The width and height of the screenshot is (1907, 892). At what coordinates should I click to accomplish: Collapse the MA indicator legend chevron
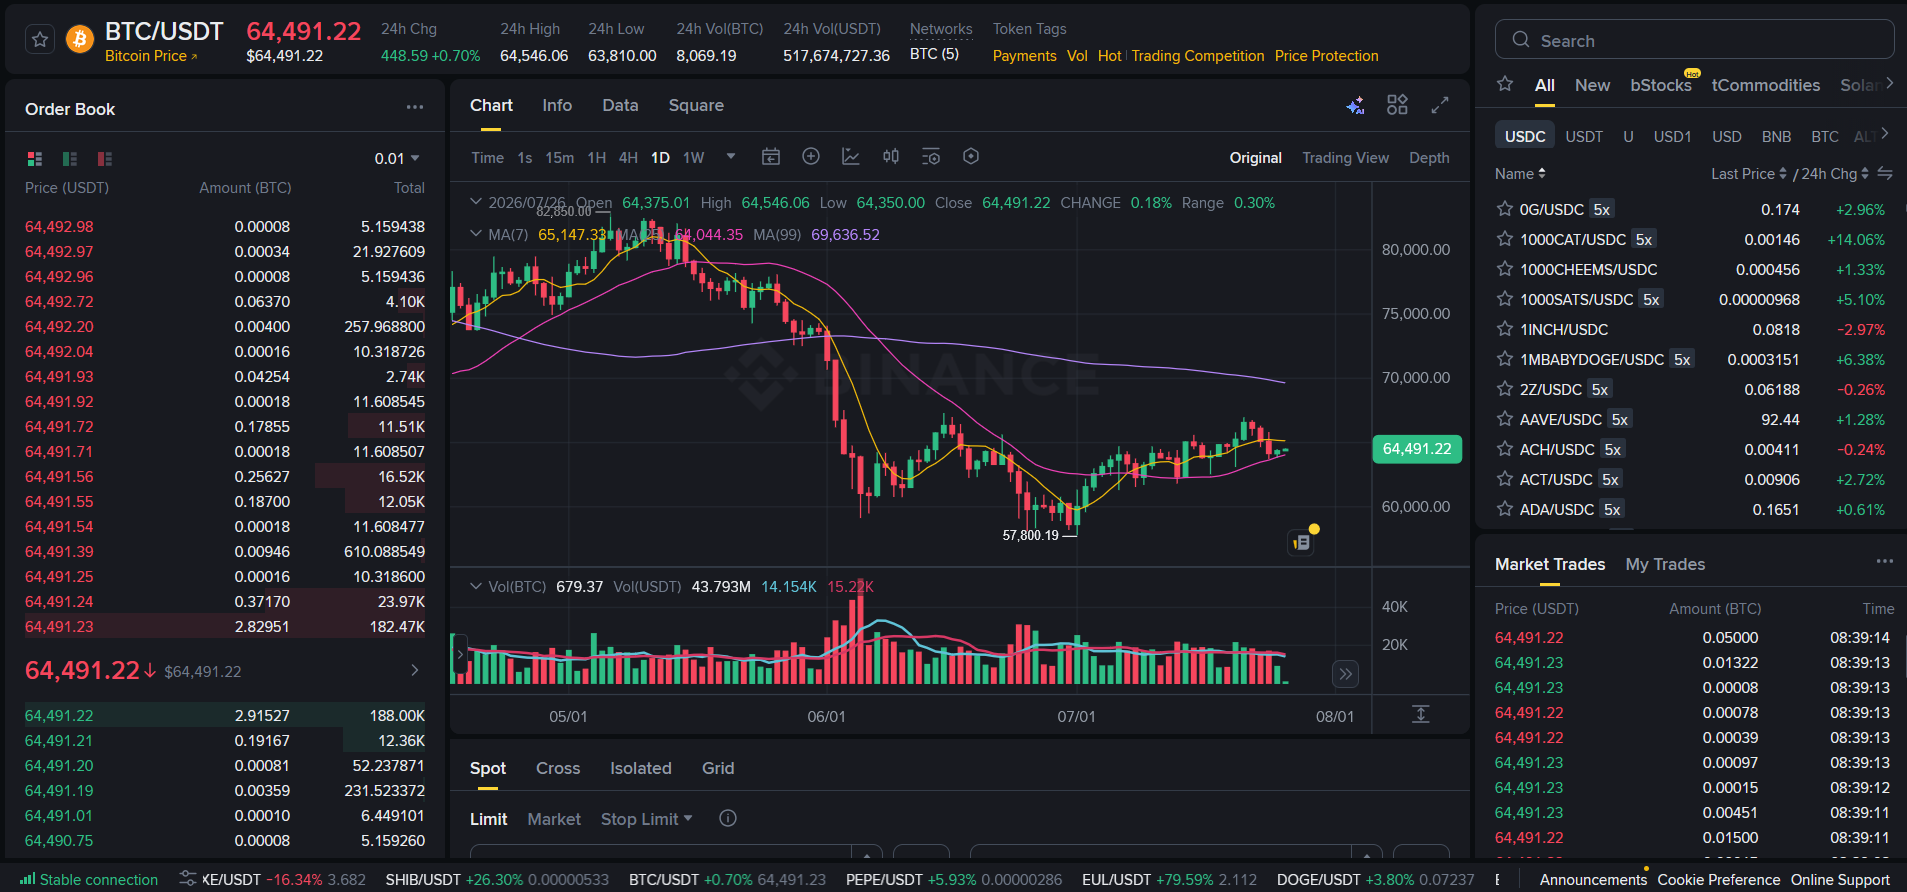(x=476, y=234)
